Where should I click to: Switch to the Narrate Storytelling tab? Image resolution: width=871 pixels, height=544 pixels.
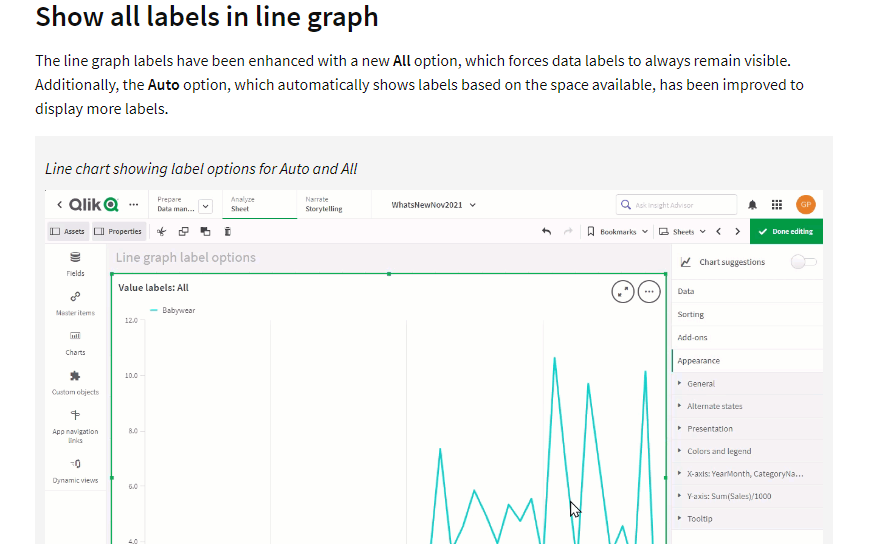(334, 204)
